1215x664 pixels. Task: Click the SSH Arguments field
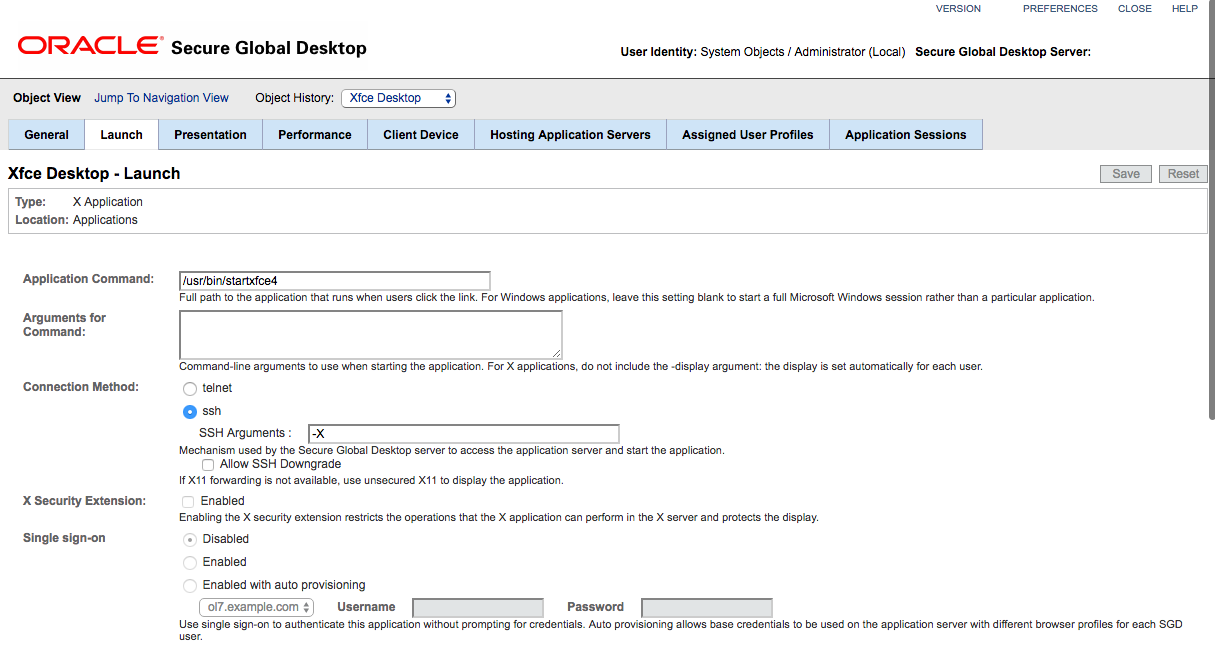click(464, 434)
